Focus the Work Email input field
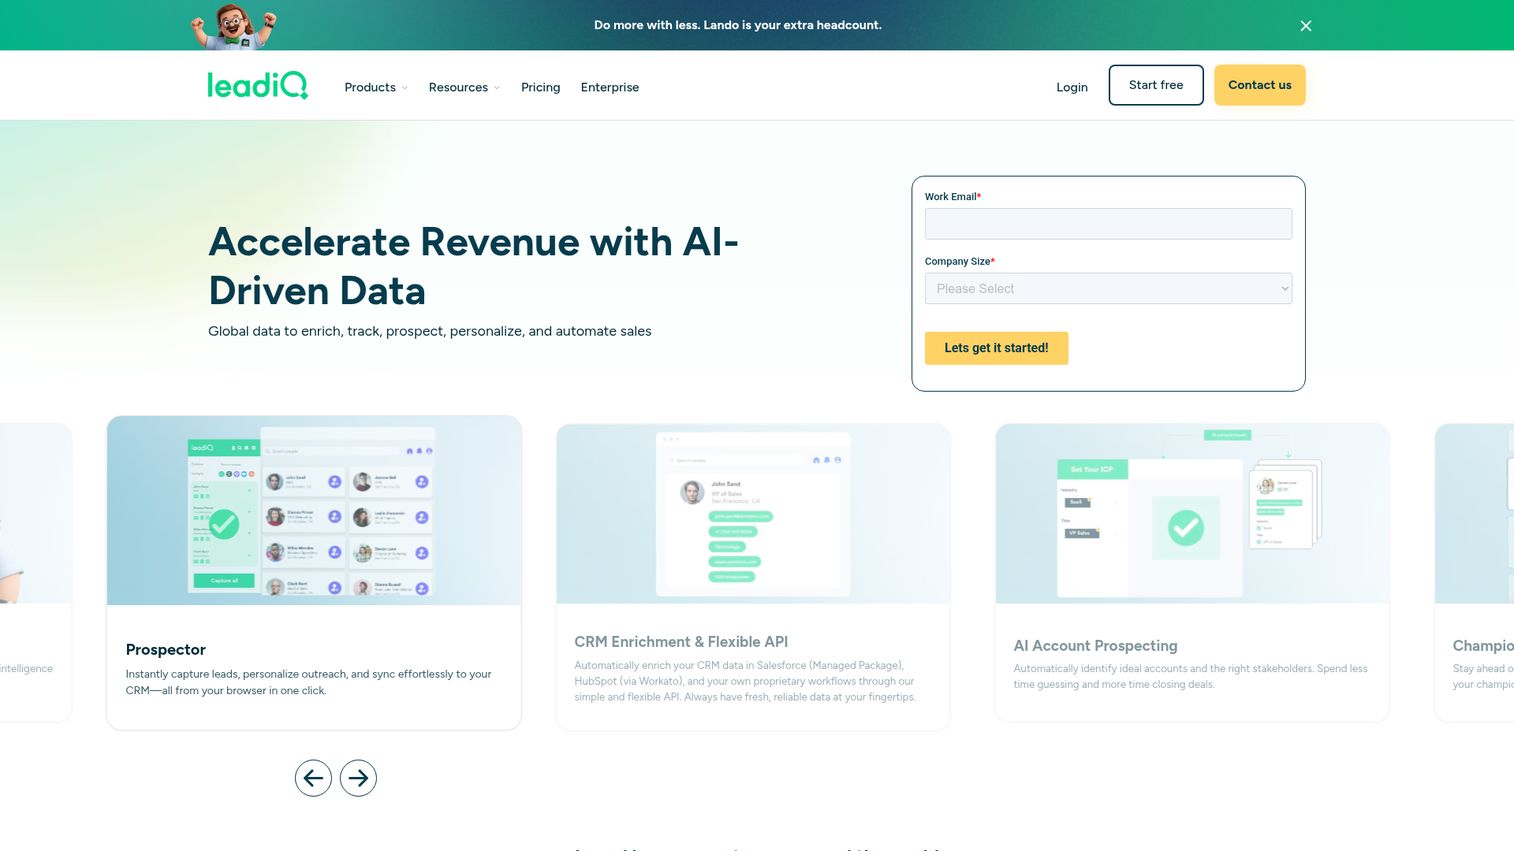The height and width of the screenshot is (851, 1514). [1108, 224]
